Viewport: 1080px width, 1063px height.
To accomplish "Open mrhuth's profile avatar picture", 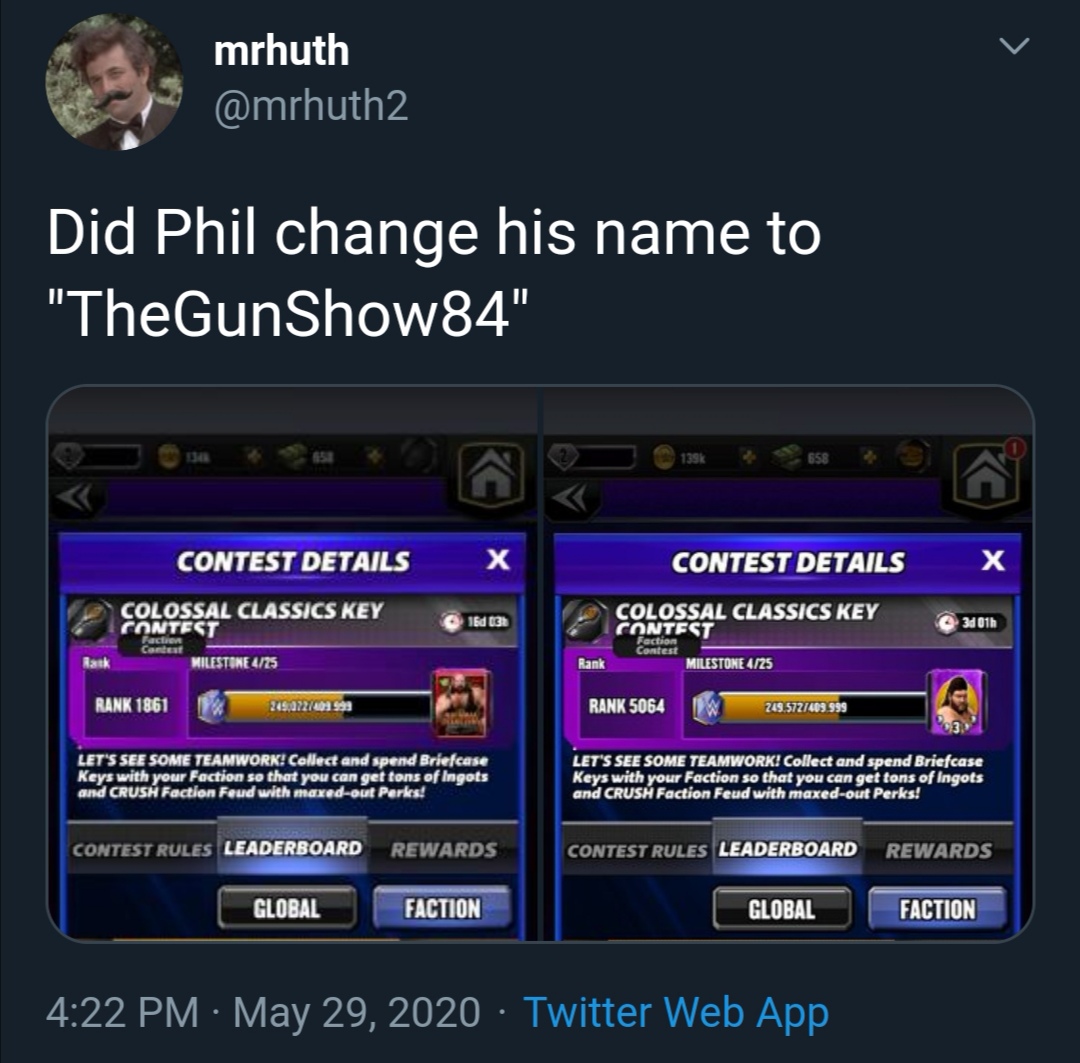I will pos(114,82).
